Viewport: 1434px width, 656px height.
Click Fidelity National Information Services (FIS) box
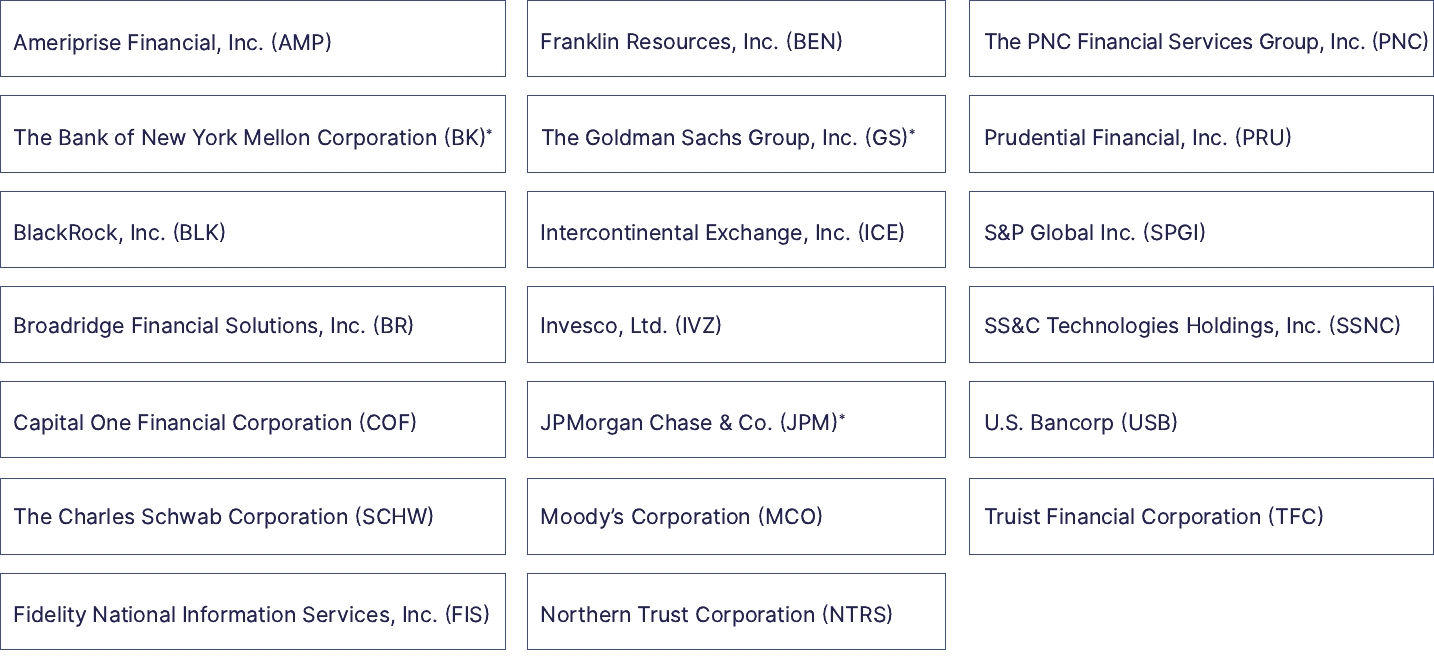click(252, 613)
